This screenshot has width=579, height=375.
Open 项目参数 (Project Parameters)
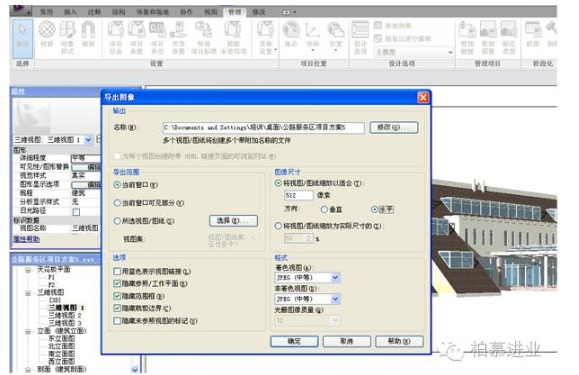pyautogui.click(x=136, y=37)
